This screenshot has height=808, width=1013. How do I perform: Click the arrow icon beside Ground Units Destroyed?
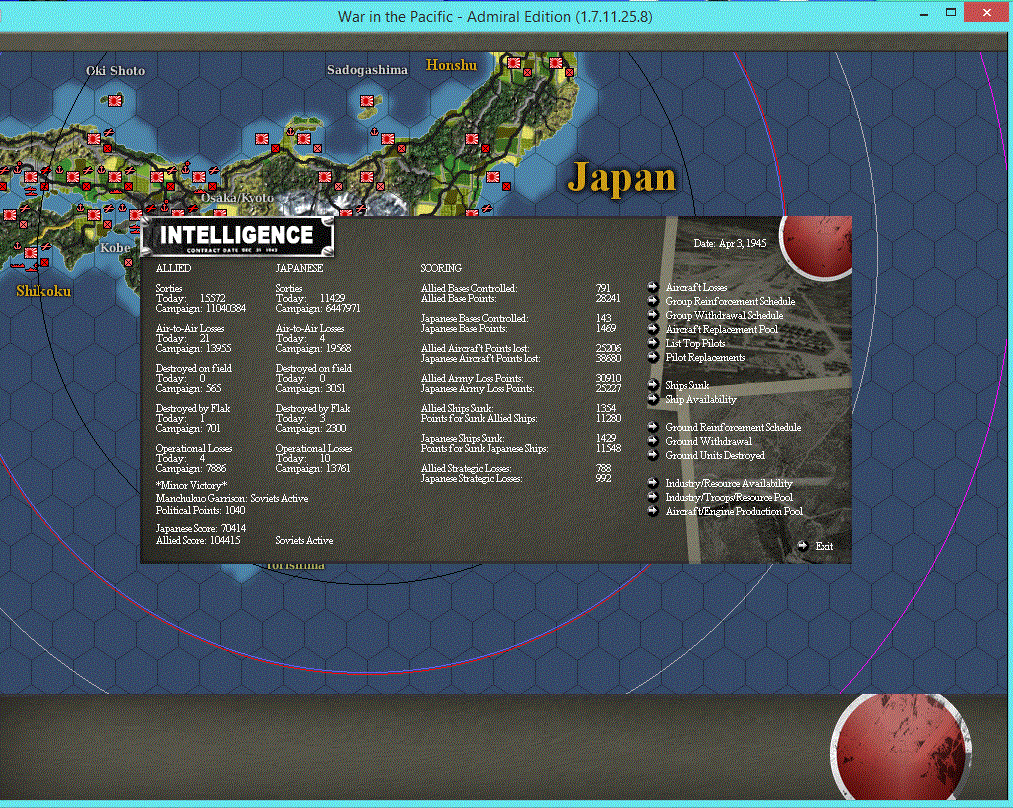pos(653,455)
